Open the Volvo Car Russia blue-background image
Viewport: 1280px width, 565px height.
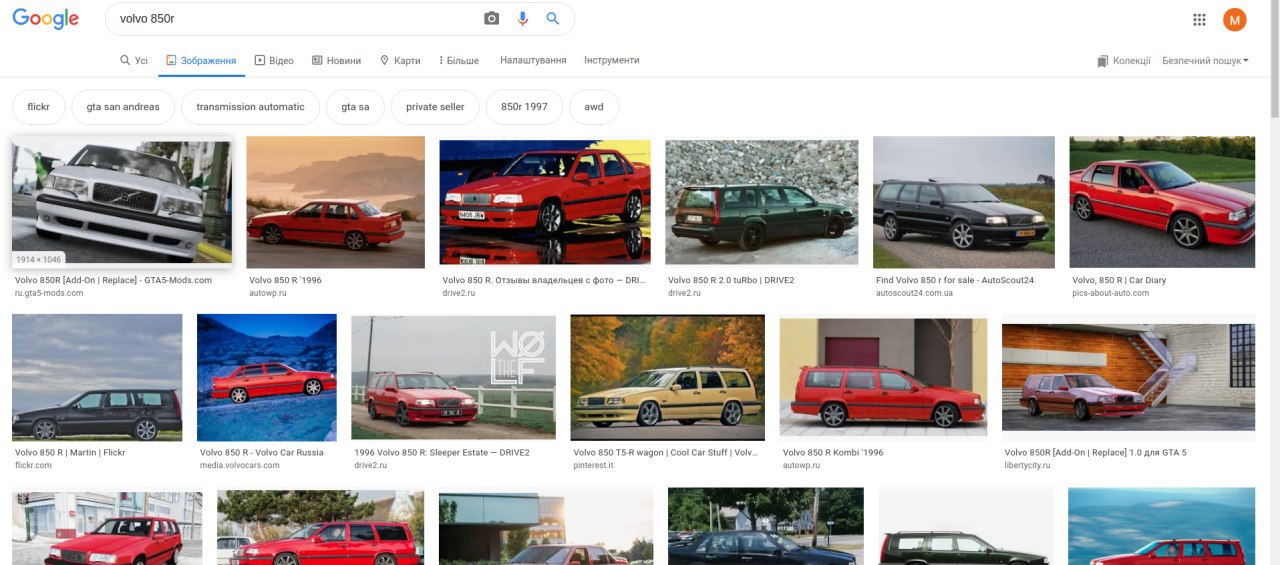coord(267,378)
